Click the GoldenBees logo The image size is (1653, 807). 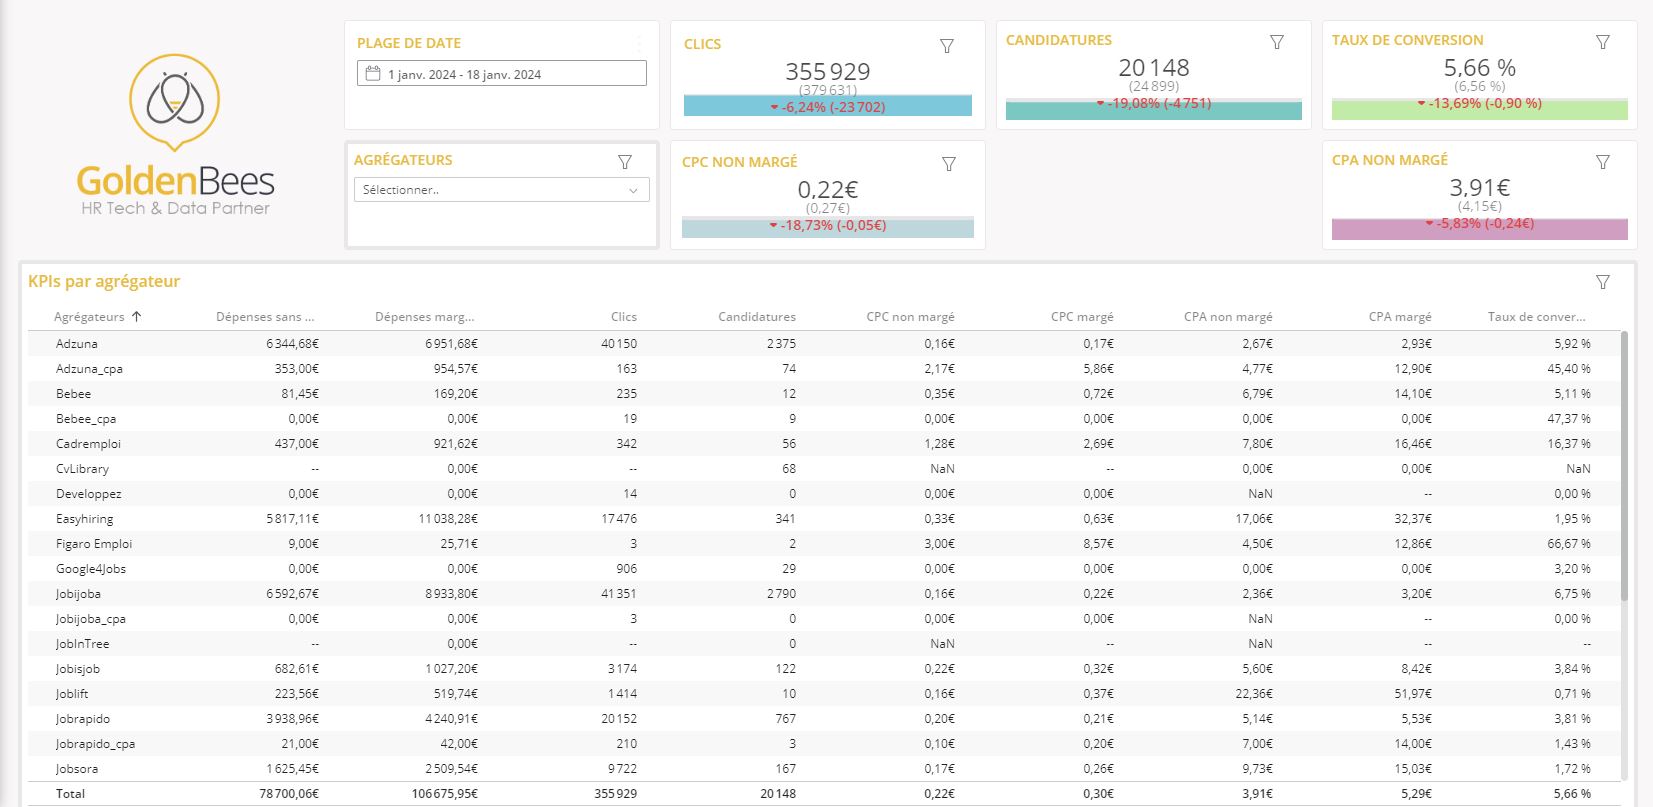(x=175, y=136)
